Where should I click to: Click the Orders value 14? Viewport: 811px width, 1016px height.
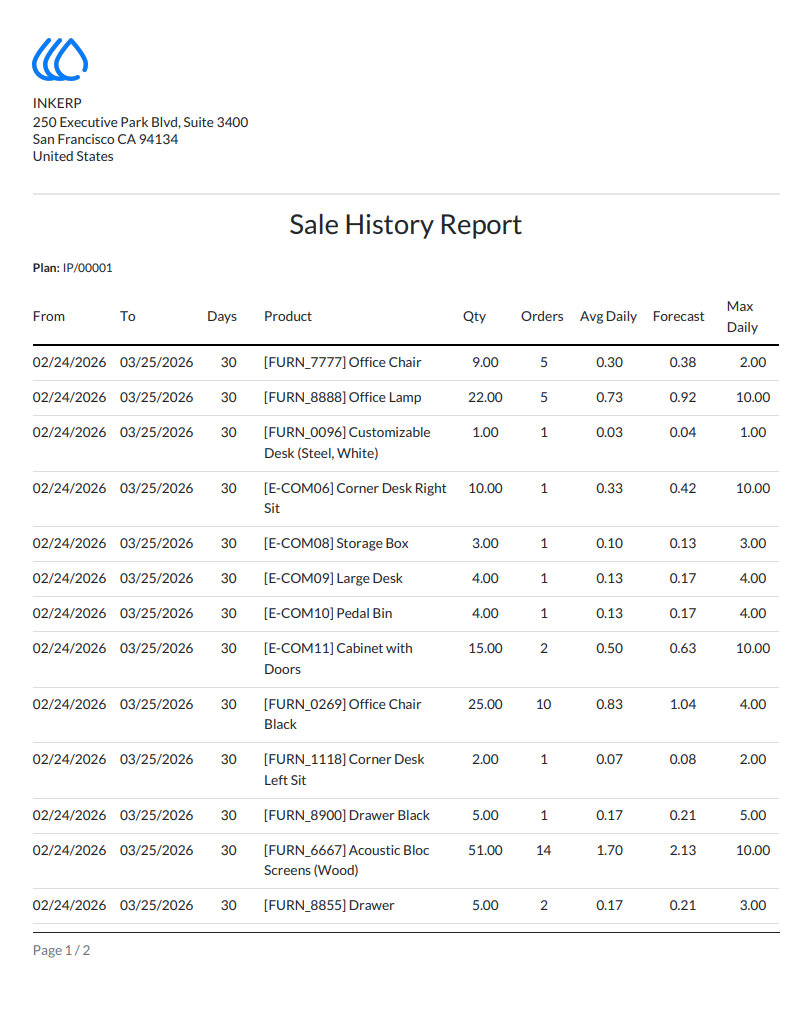tap(543, 850)
